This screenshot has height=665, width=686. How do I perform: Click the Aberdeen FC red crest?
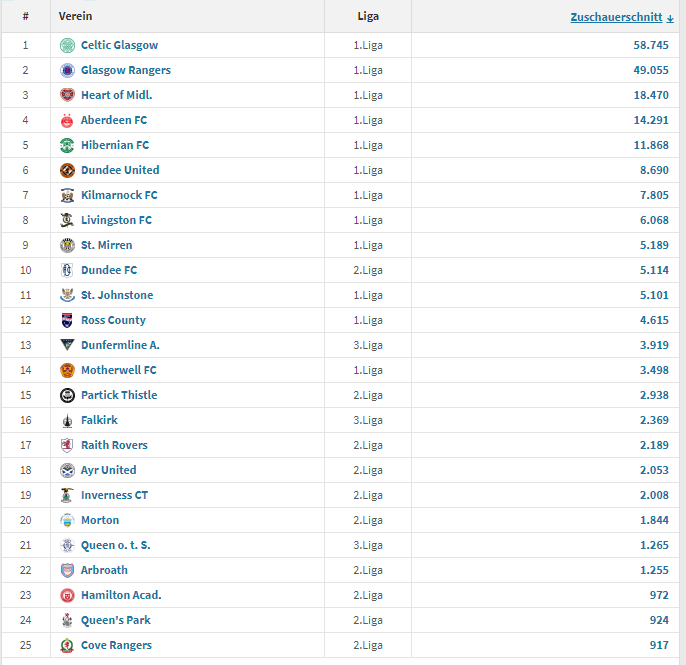[x=67, y=120]
